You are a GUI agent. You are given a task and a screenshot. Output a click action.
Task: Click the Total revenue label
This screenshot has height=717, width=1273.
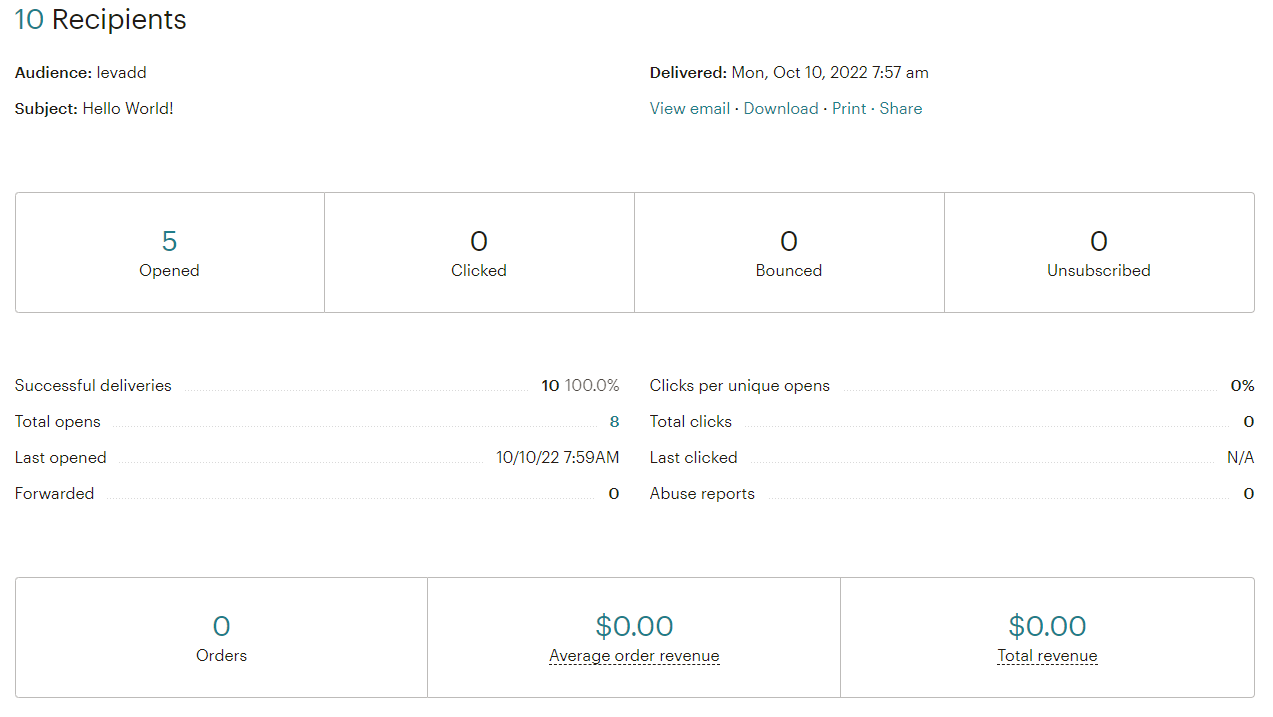coord(1047,656)
